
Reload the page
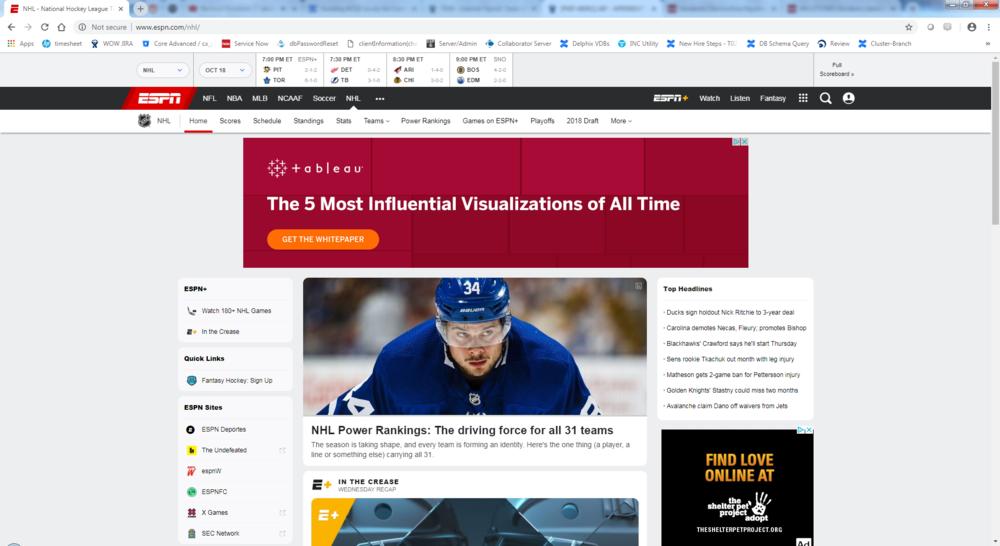click(x=45, y=27)
